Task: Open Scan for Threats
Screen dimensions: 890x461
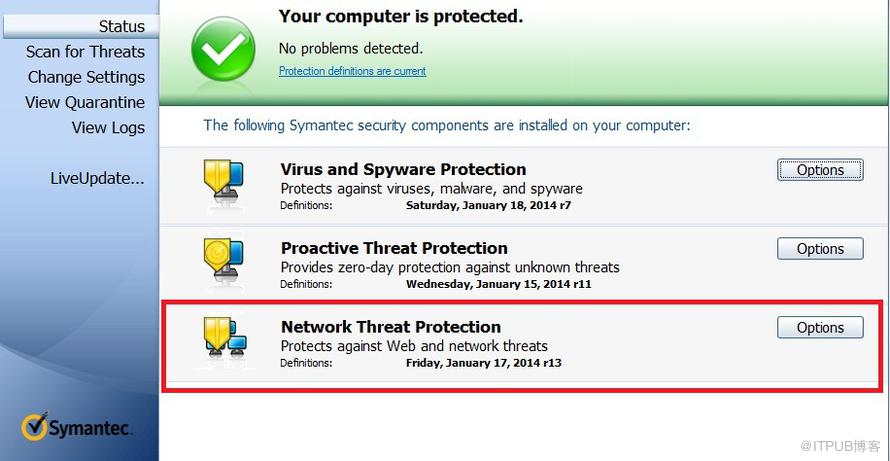Action: tap(85, 52)
